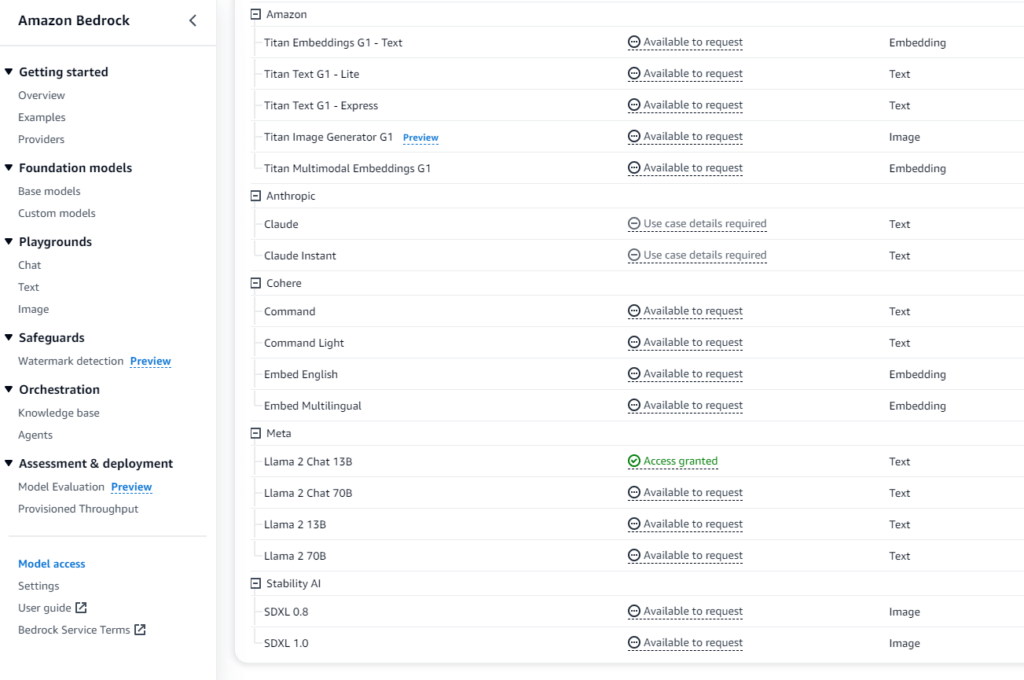Click 'Access granted' for Llama 2 Chat 13B

click(680, 461)
